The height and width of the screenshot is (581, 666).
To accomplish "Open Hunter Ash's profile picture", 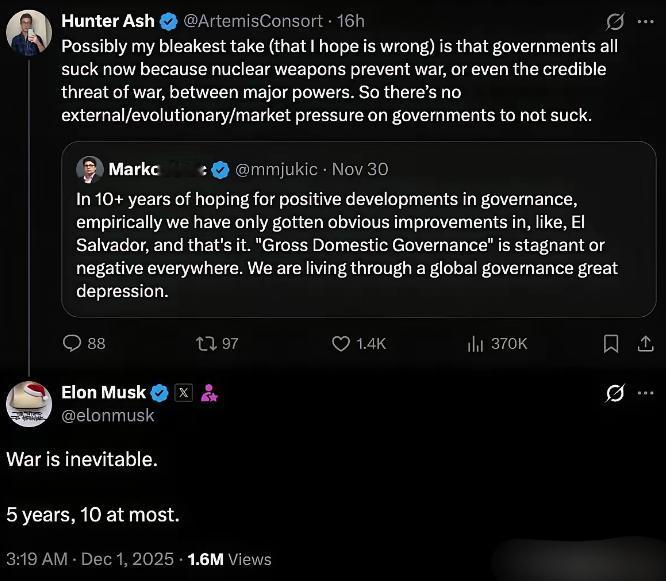I will click(x=29, y=33).
